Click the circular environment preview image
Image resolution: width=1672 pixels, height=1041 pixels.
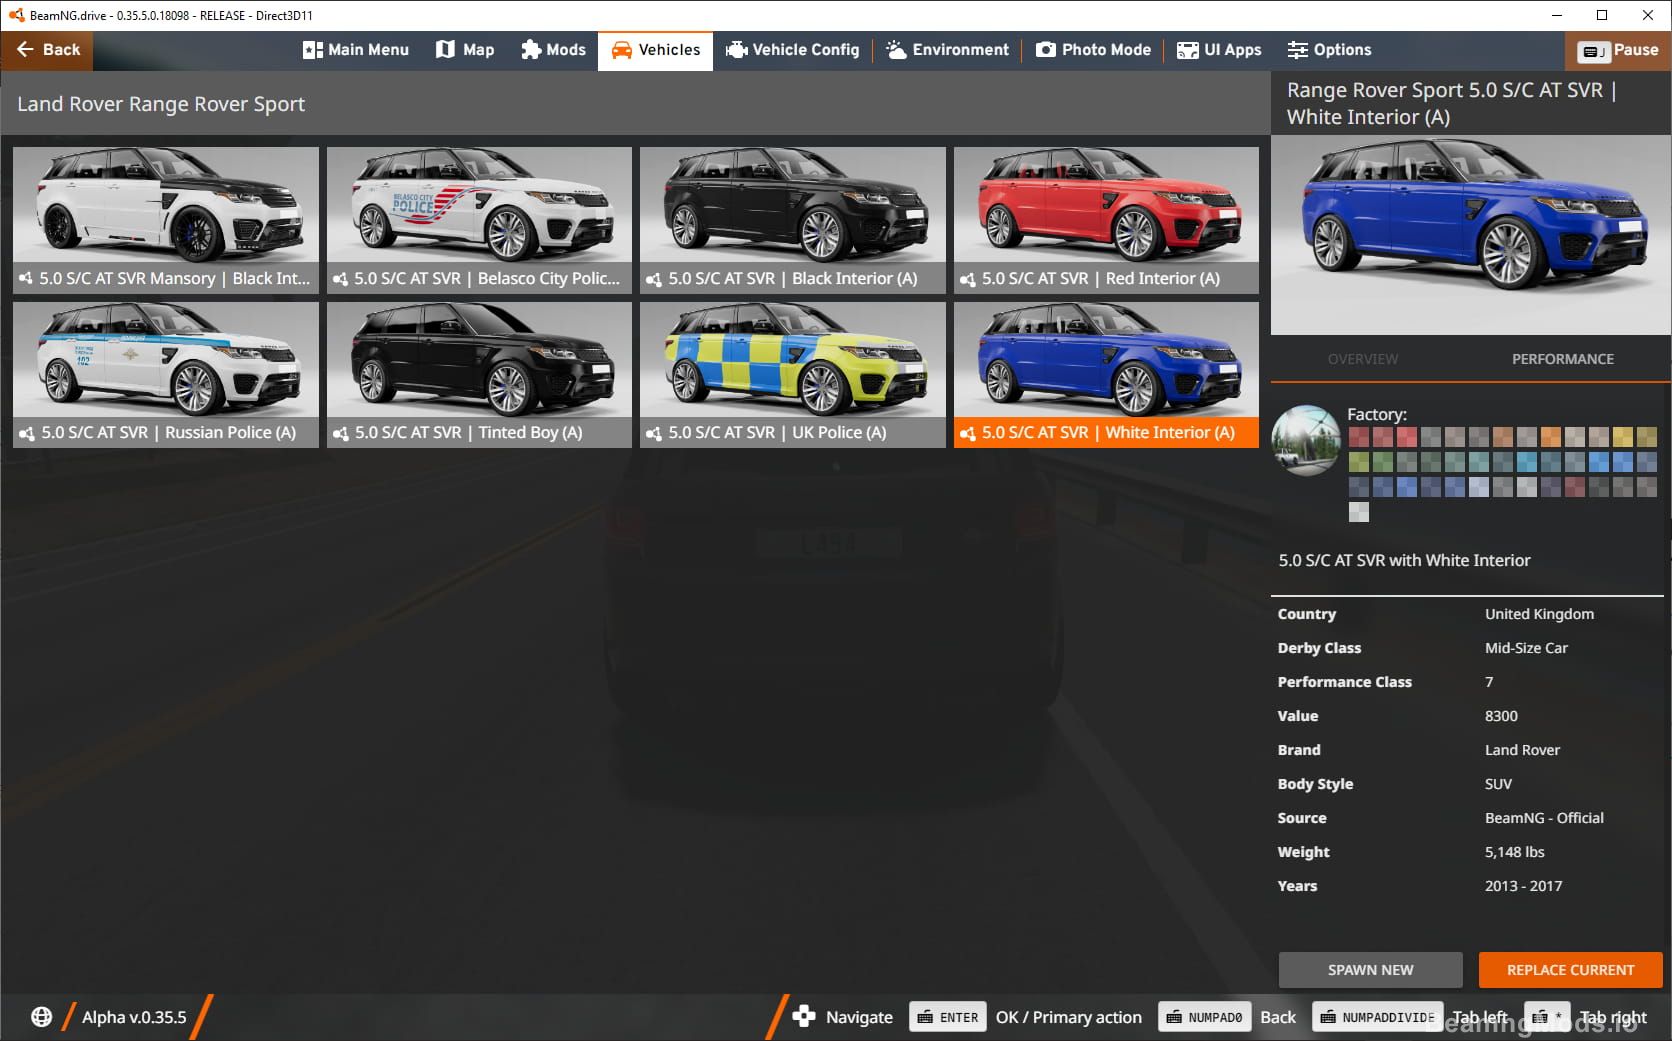coord(1306,440)
